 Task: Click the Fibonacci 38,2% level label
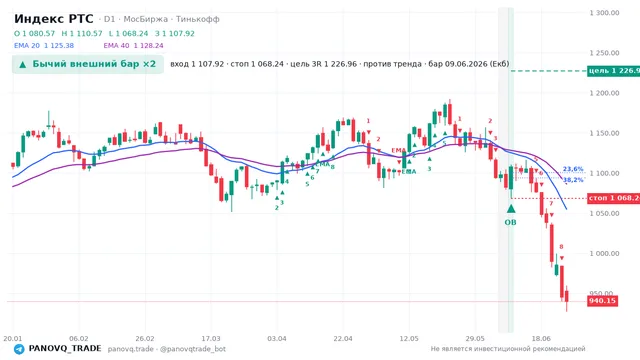pos(573,180)
